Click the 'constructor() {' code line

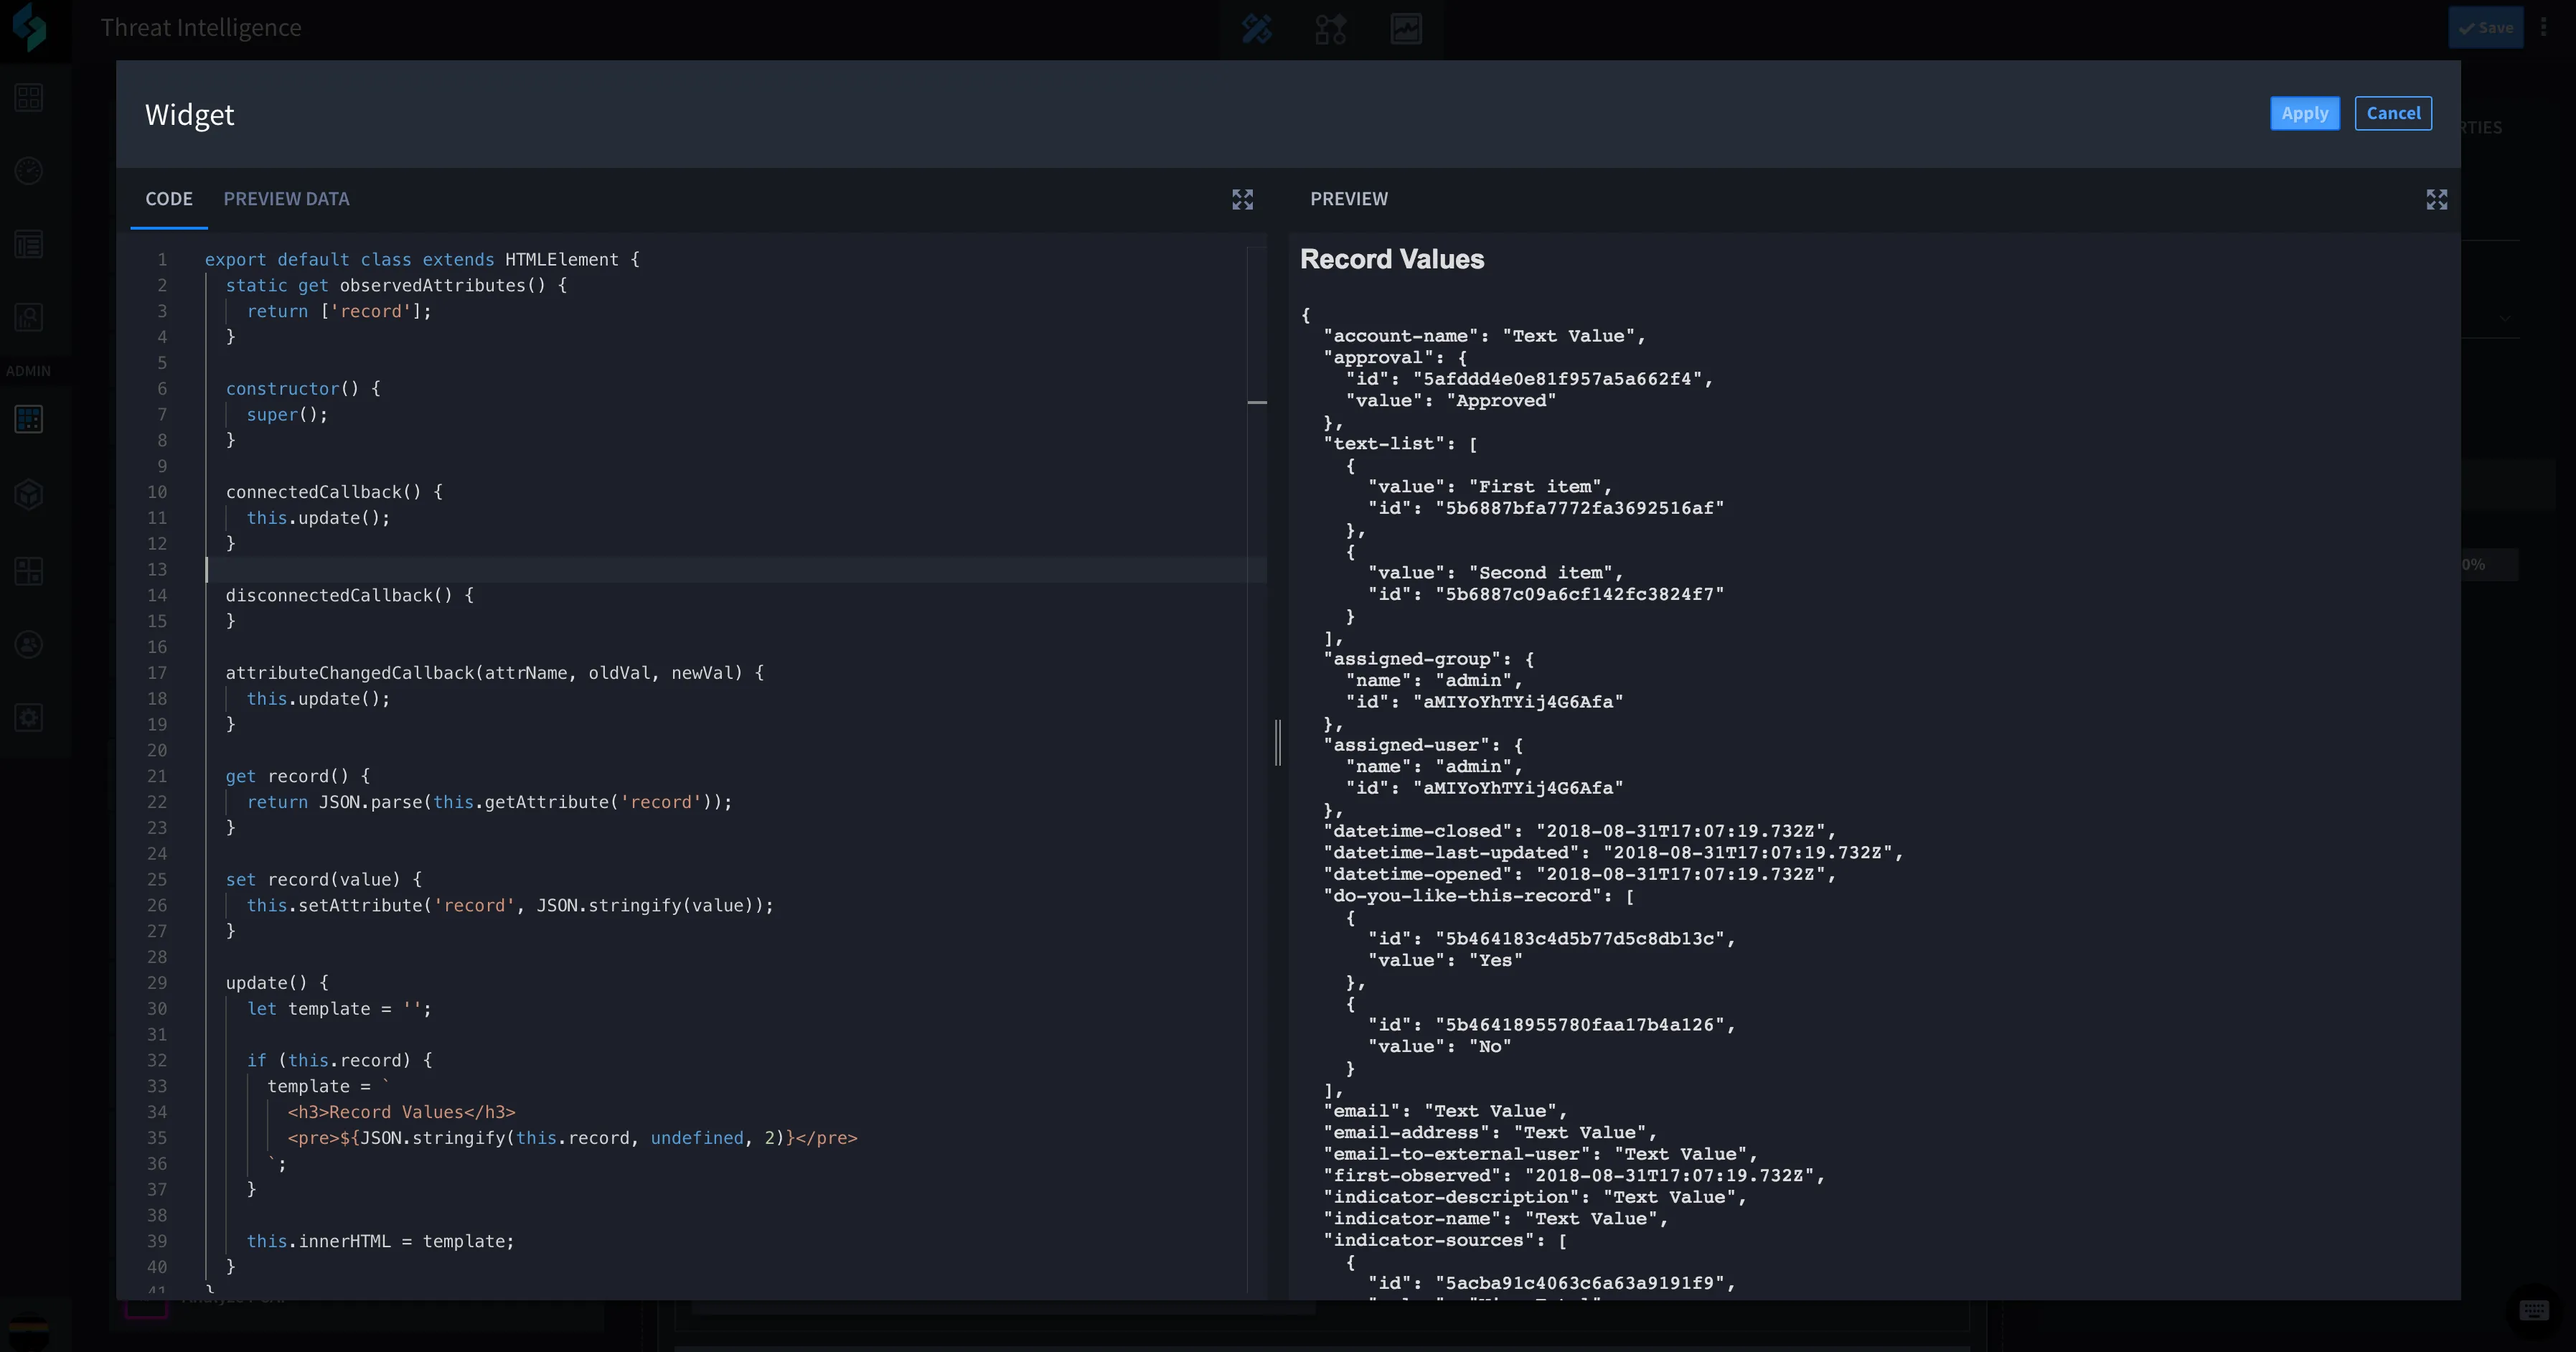(x=303, y=388)
